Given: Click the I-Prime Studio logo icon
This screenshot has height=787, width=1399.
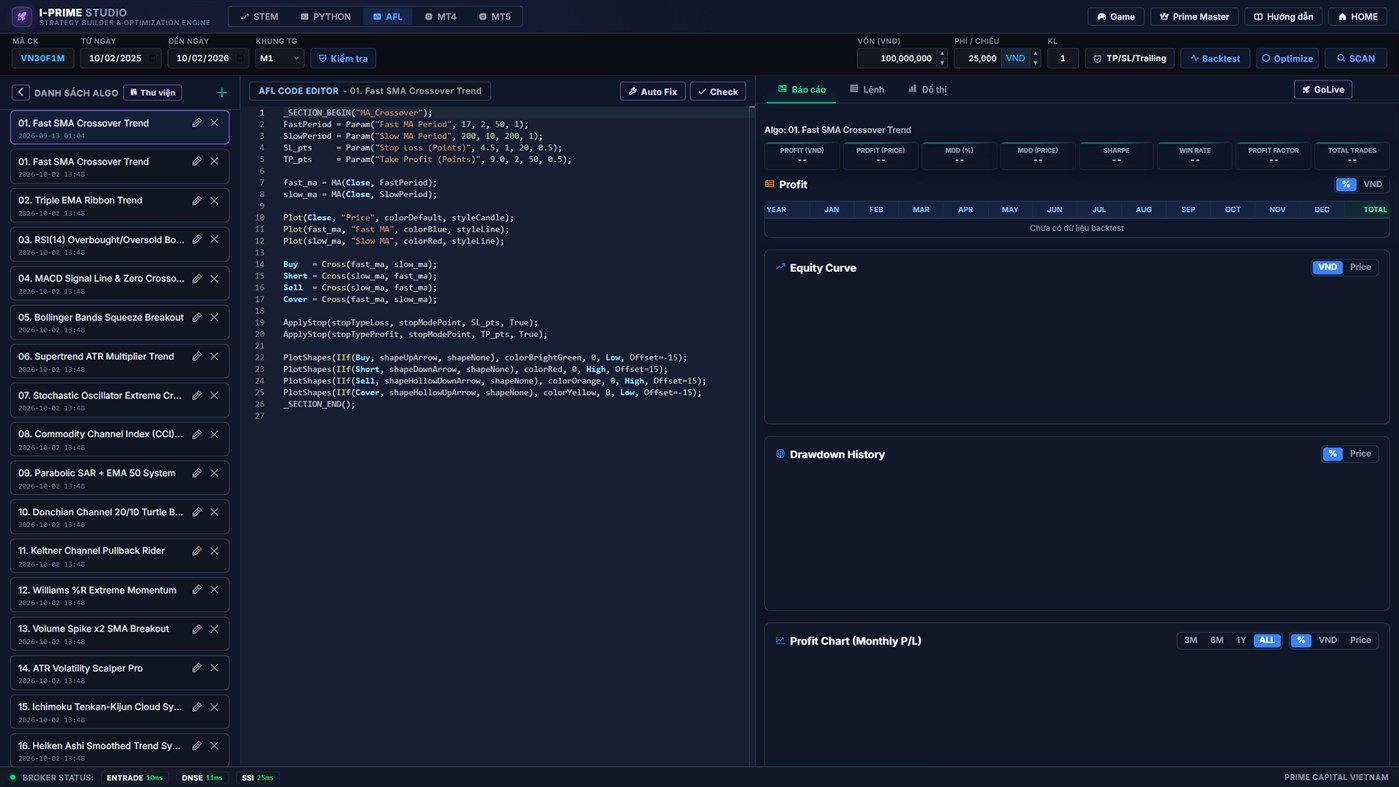Looking at the screenshot, I should coord(22,16).
